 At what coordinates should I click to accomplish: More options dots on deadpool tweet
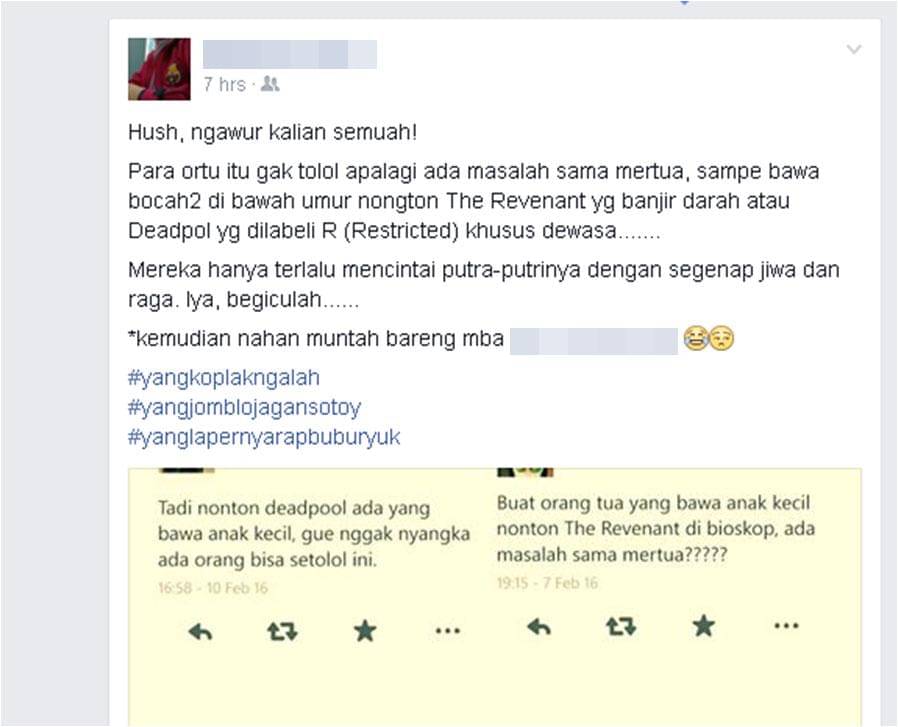[448, 631]
